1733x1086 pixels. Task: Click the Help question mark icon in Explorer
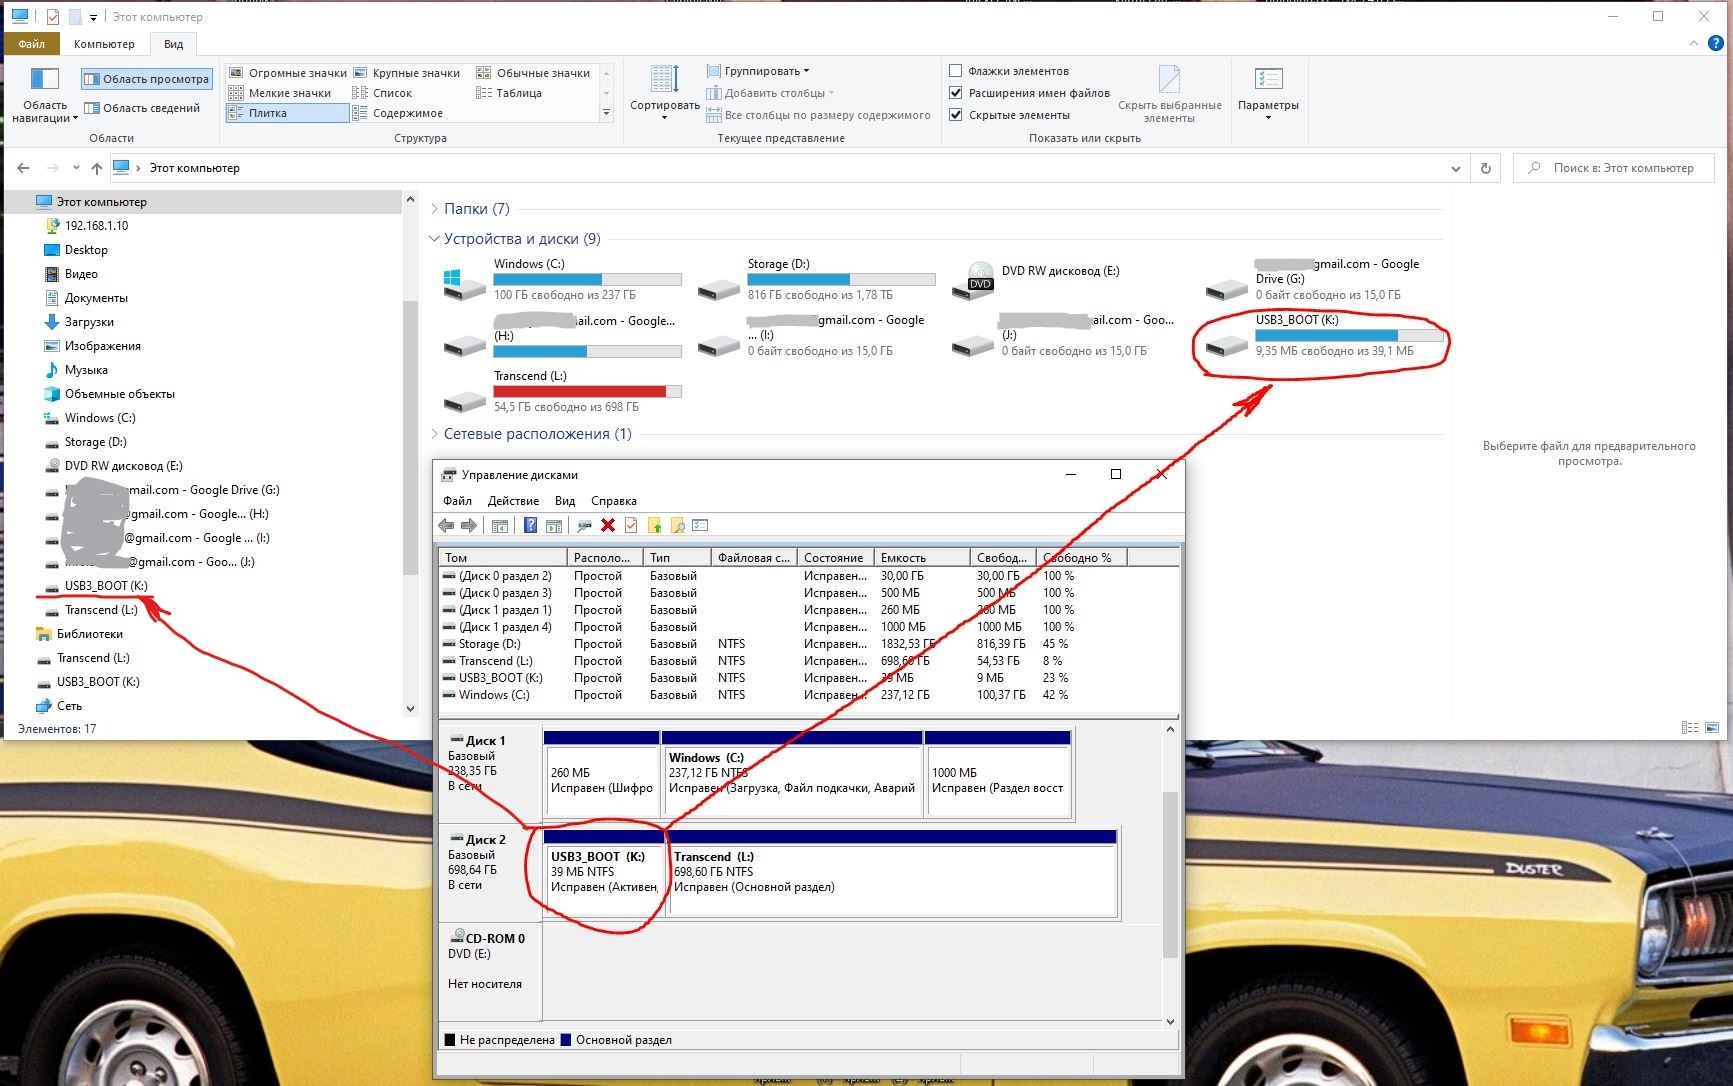[1716, 43]
